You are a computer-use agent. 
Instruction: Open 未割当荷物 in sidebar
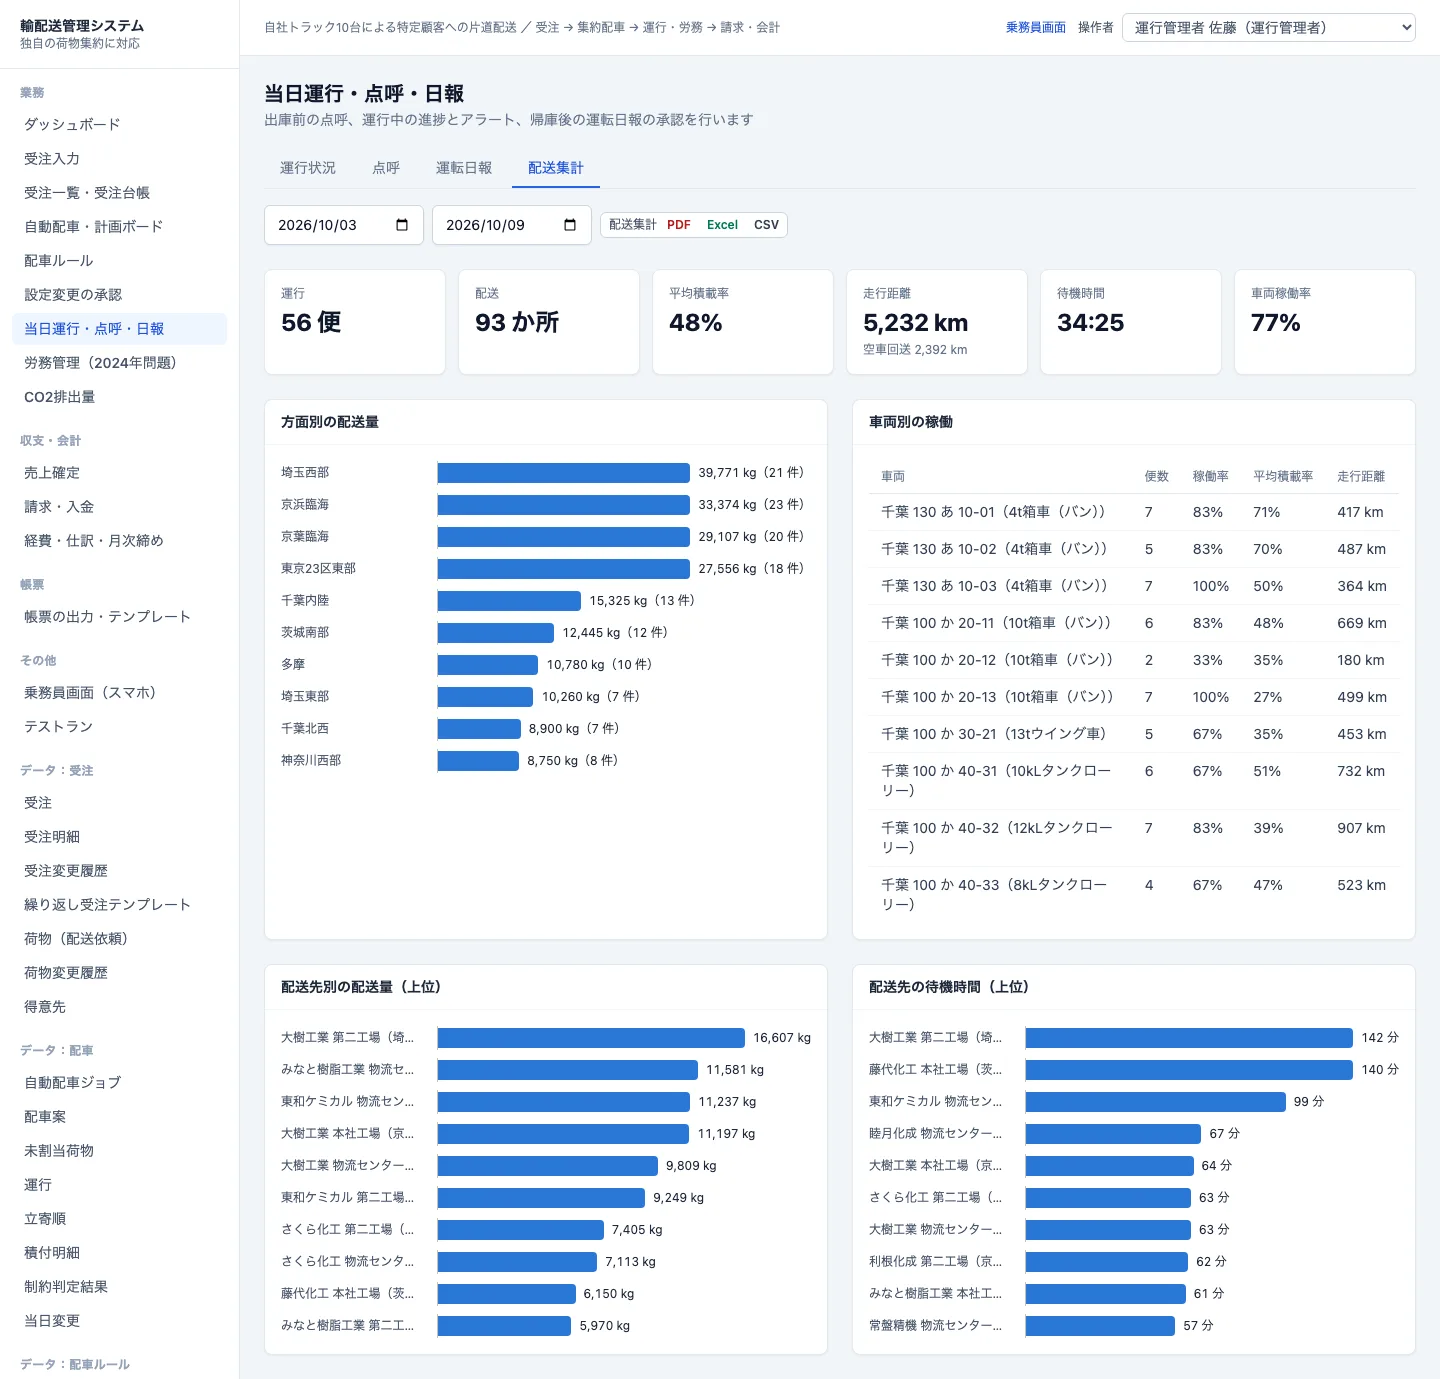119,1151
